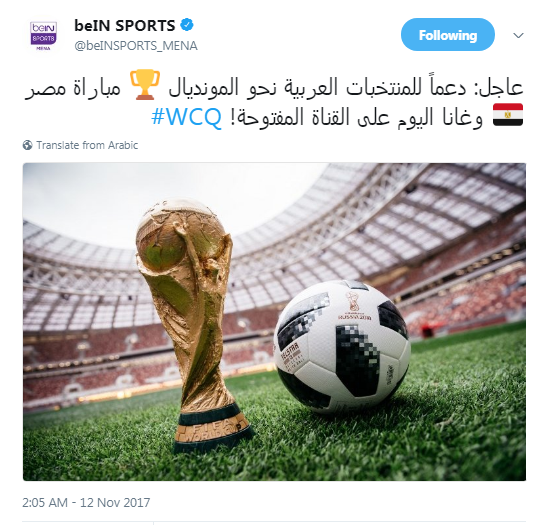This screenshot has height=525, width=548.
Task: Open the @beINSPORTS_MENA handle
Action: (136, 46)
